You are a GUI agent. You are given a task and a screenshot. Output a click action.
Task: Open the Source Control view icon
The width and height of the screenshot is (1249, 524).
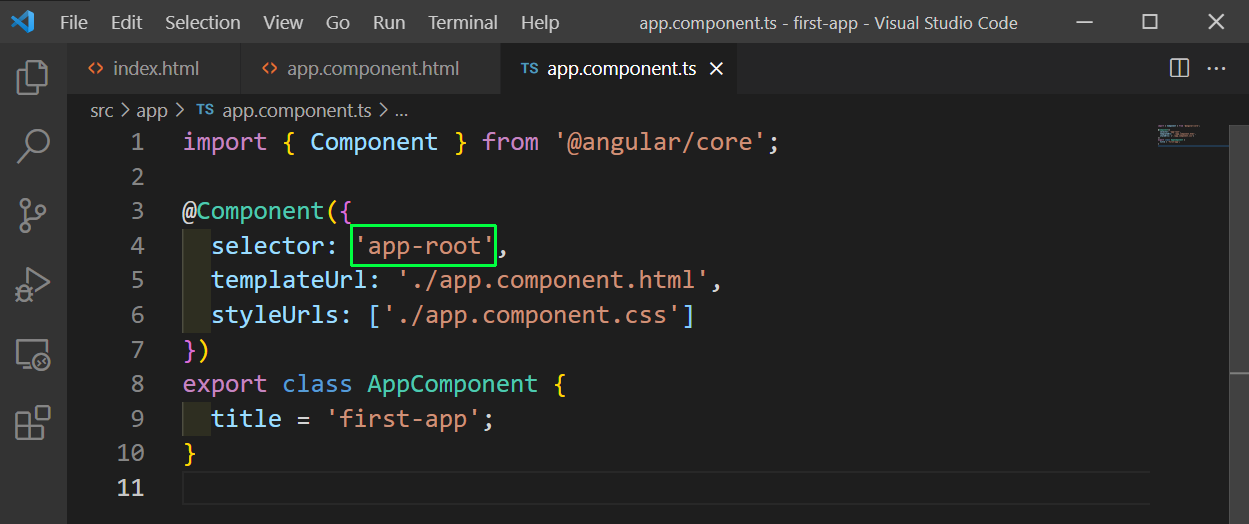33,215
